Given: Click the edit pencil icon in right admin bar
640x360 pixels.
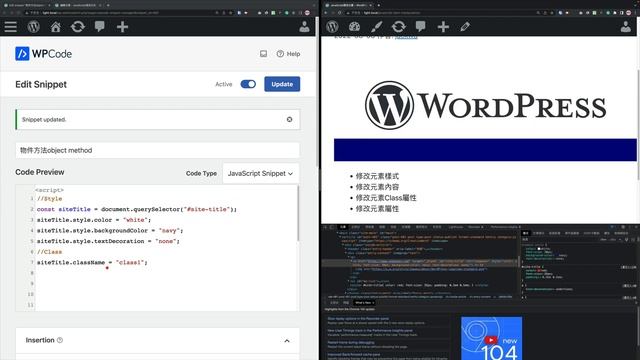Looking at the screenshot, I should point(465,27).
